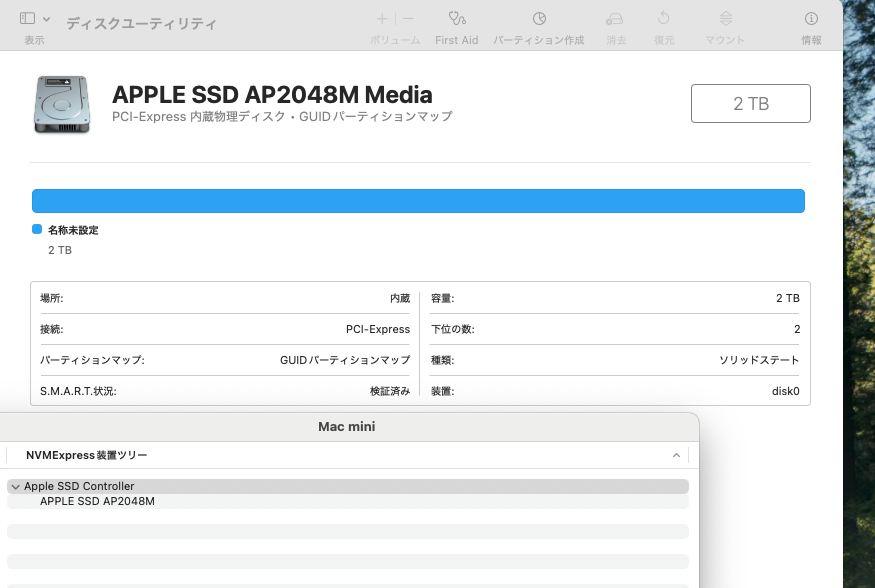Viewport: 875px width, 588px height.
Task: Collapse the NVMExpress装置ツリー header chevron
Action: pyautogui.click(x=676, y=455)
